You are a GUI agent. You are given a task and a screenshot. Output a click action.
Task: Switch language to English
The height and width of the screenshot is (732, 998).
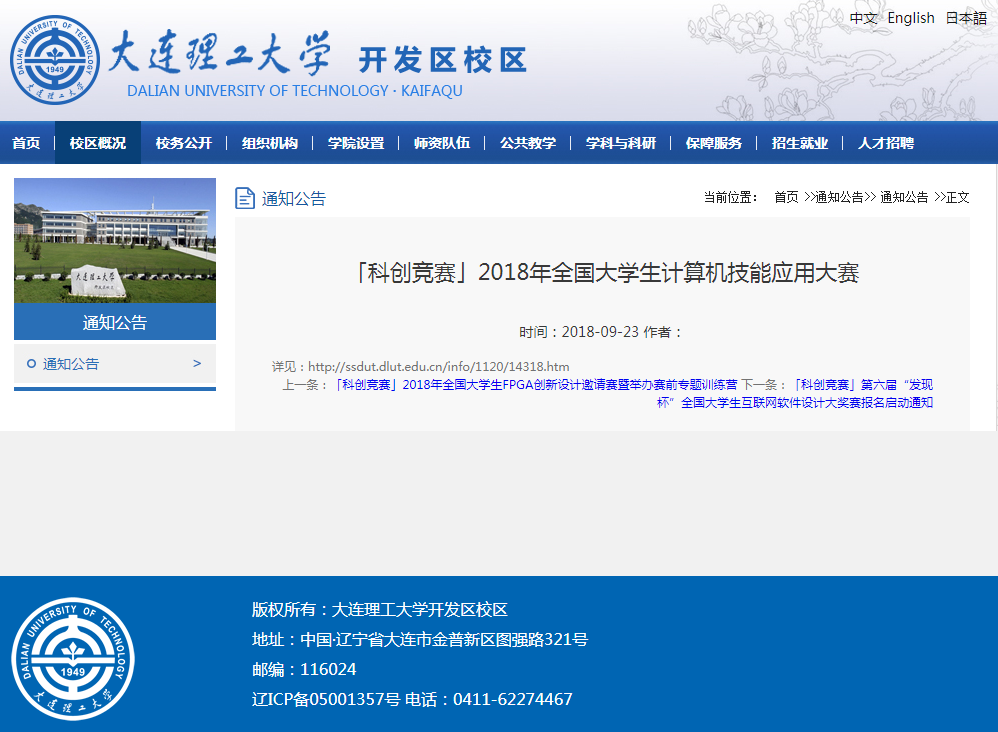coord(911,18)
